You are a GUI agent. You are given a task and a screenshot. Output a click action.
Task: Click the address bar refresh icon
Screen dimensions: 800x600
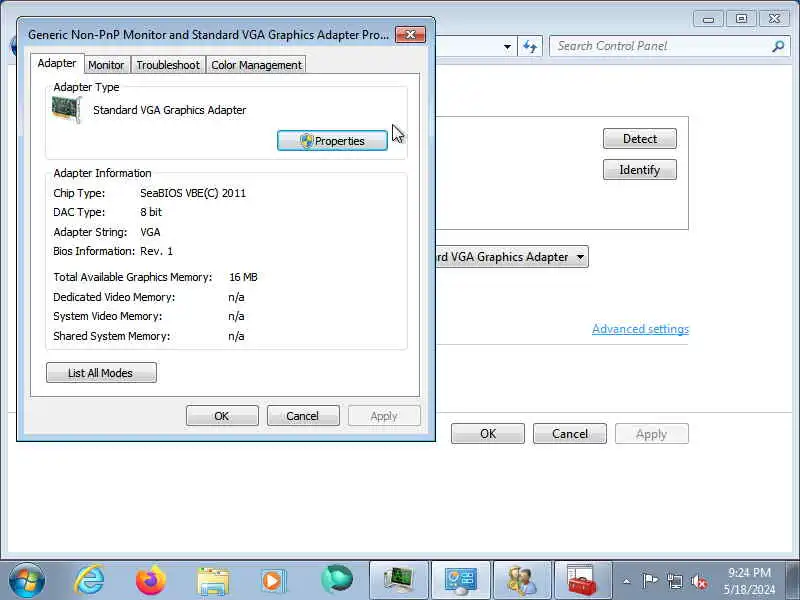[530, 46]
